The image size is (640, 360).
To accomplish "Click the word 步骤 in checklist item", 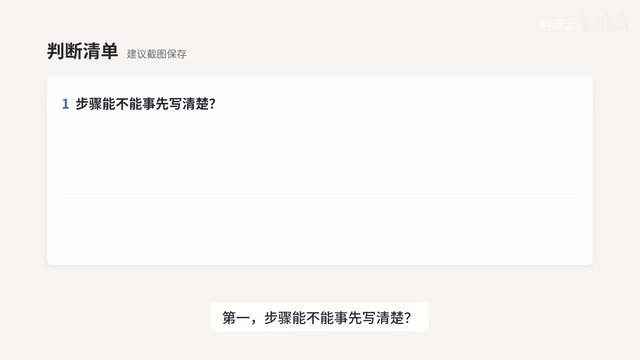I will tap(89, 104).
